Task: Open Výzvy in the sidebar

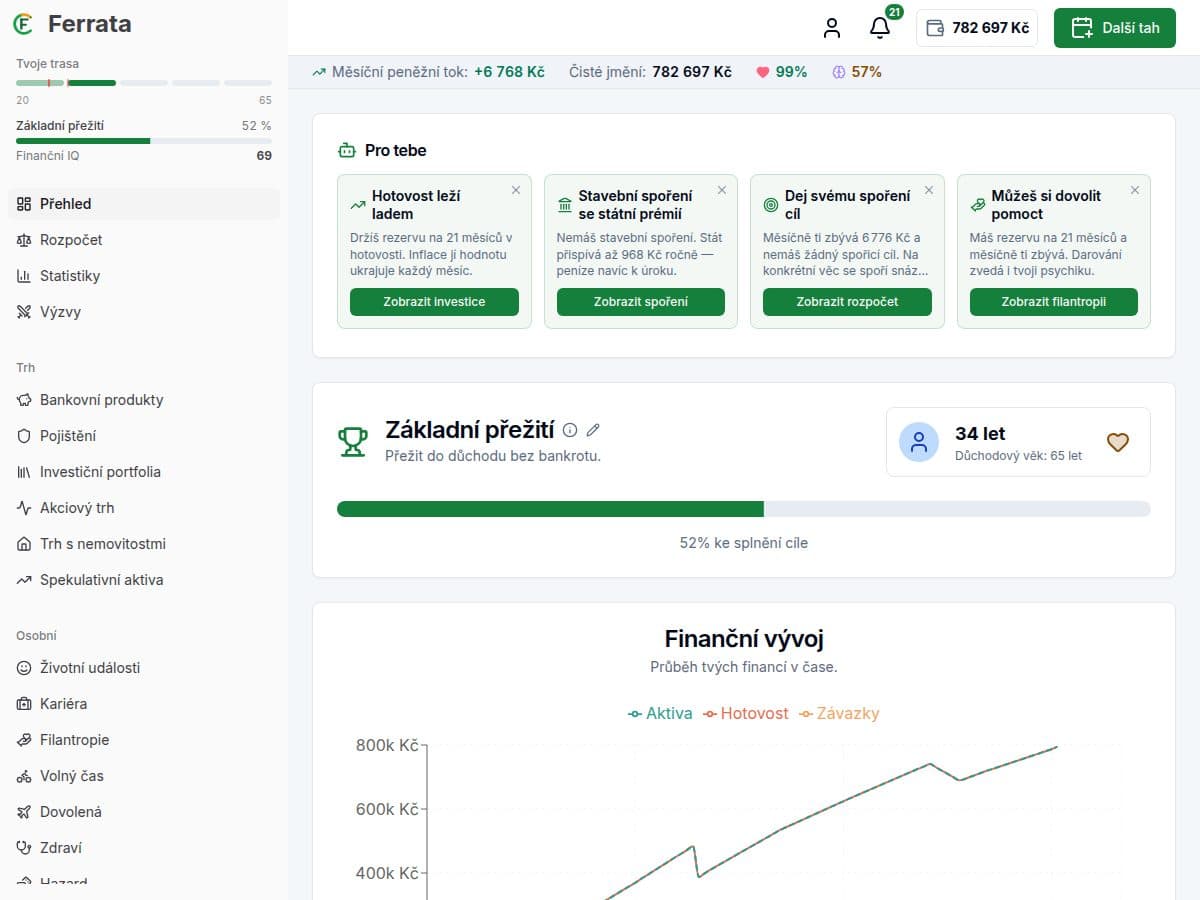Action: pos(144,312)
